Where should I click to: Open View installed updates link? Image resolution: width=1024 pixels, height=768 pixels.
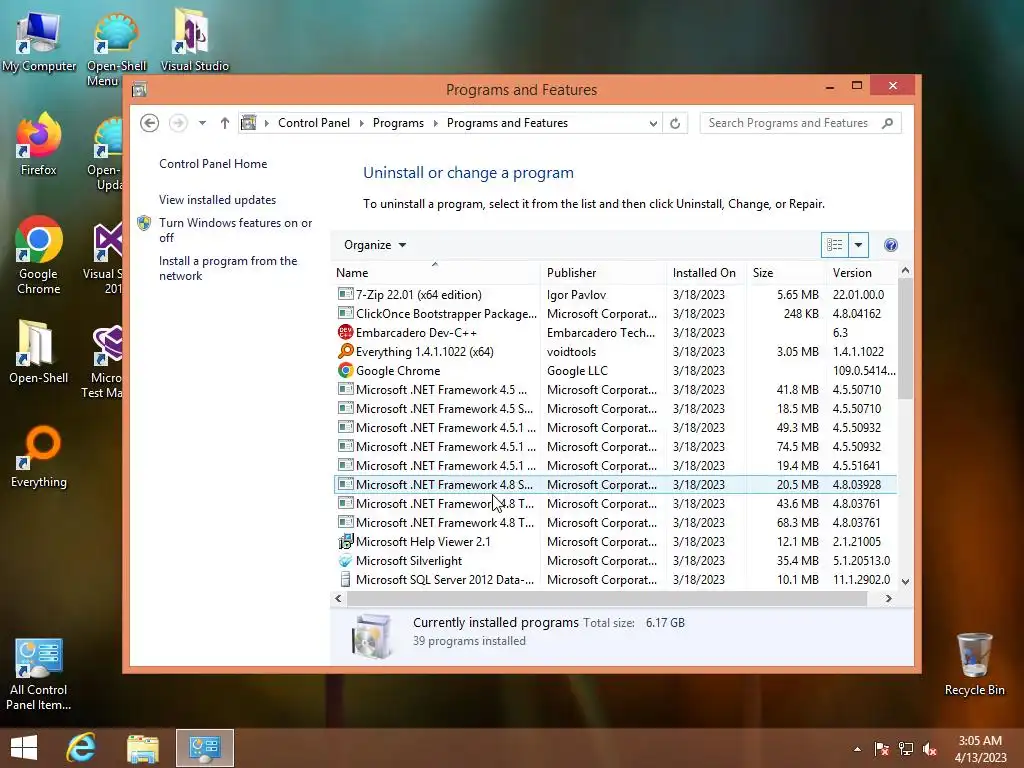pos(217,200)
